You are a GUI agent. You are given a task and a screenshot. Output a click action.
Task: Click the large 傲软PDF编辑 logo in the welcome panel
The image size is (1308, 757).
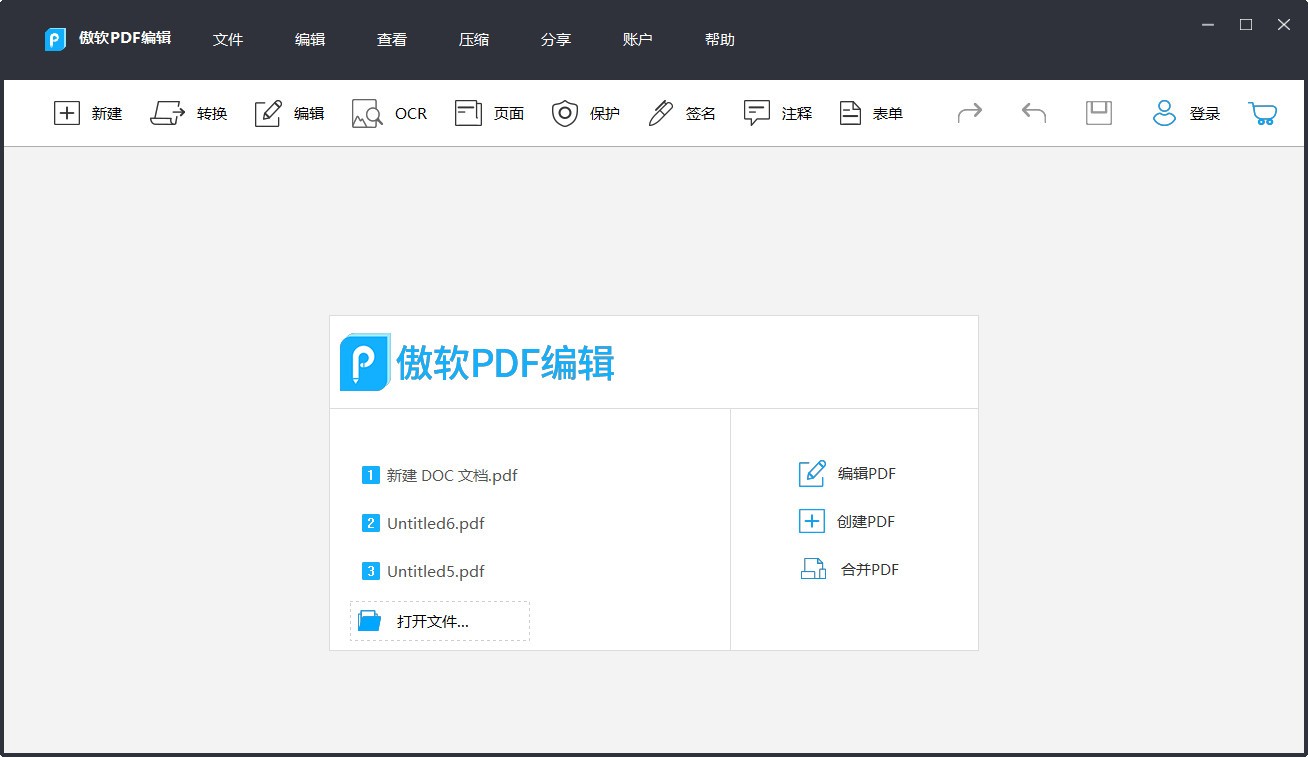[478, 362]
